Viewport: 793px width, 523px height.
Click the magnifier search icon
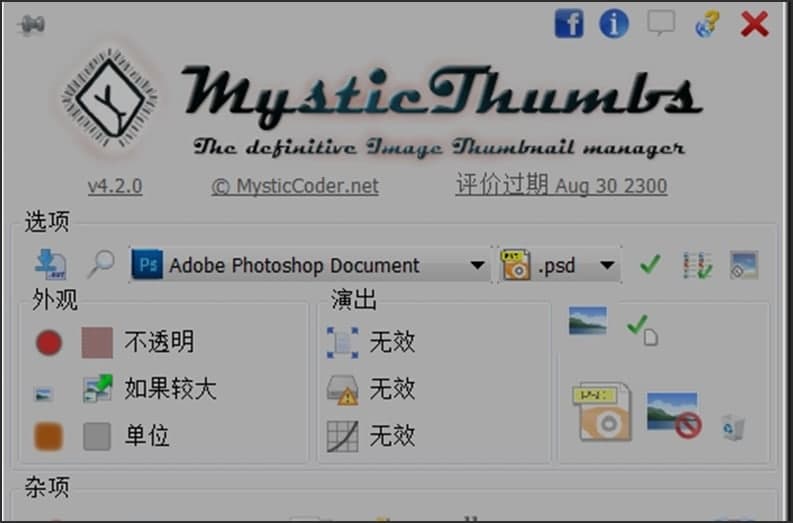tap(100, 265)
